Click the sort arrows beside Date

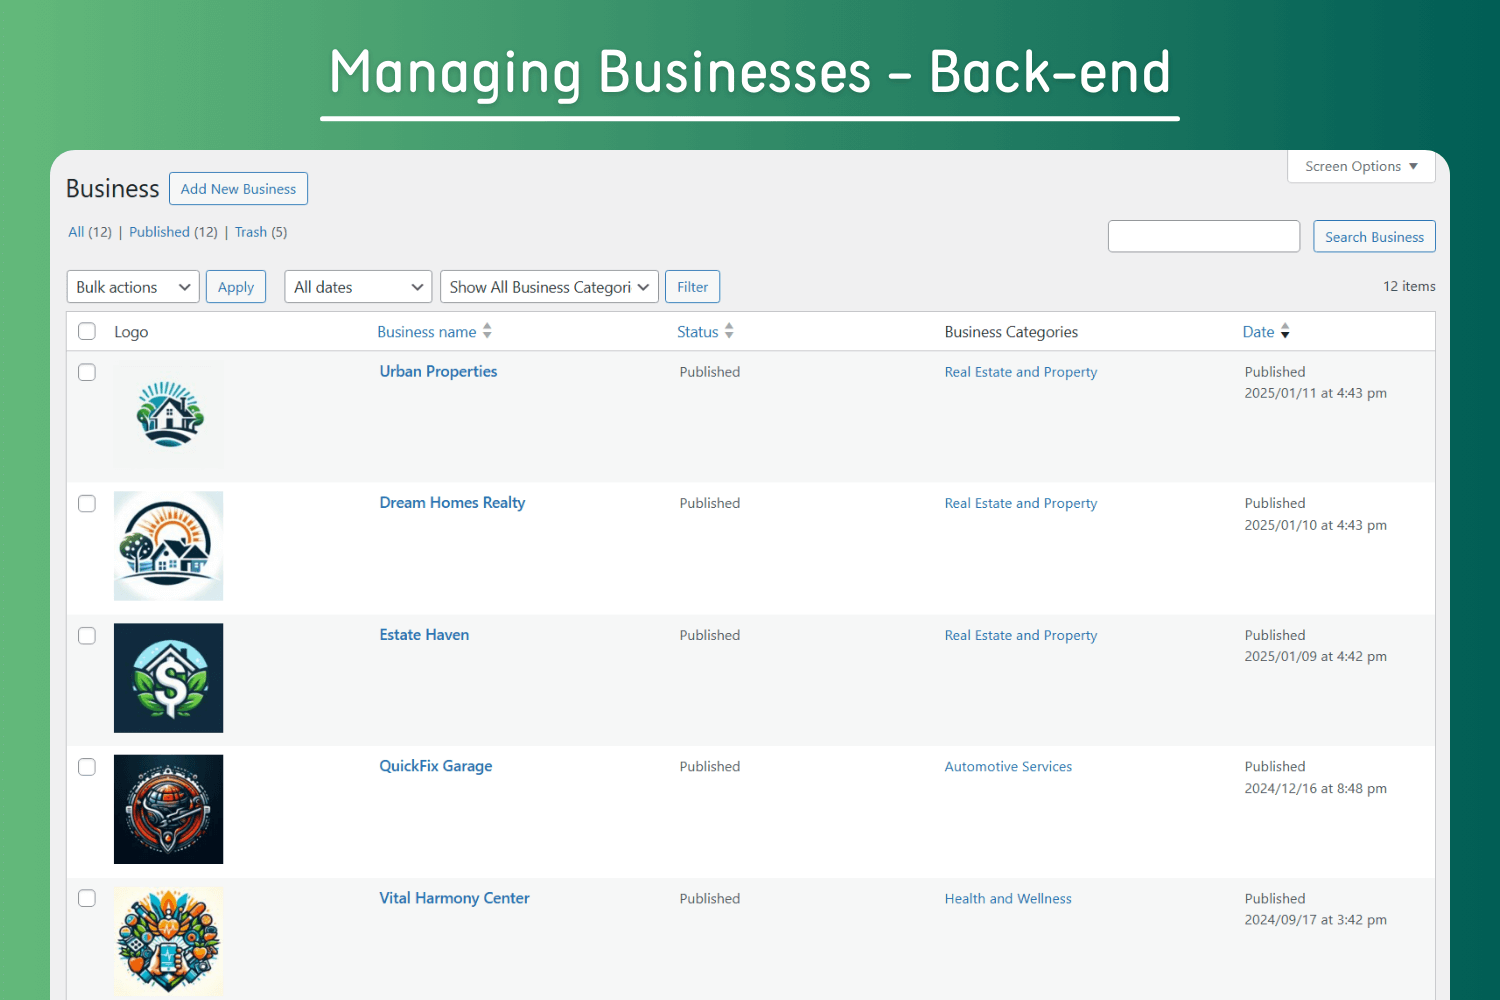1285,331
